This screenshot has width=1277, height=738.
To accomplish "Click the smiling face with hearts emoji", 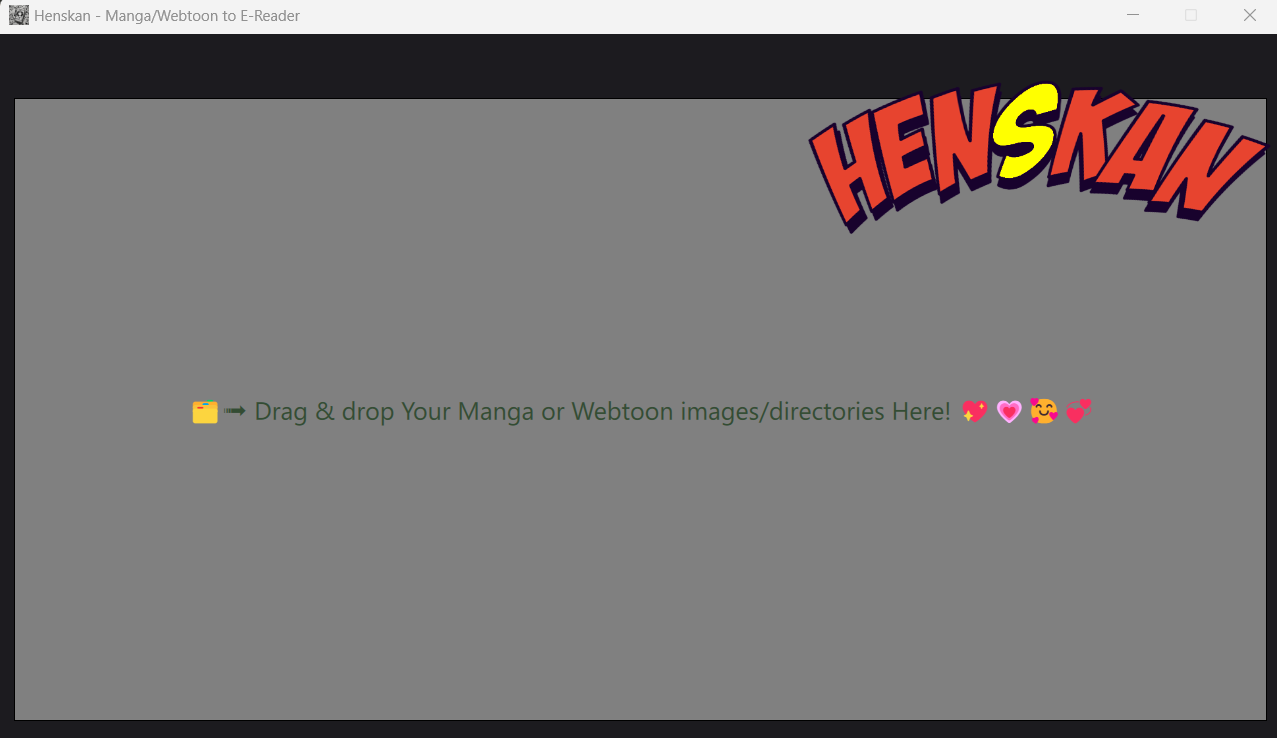I will coord(1043,411).
